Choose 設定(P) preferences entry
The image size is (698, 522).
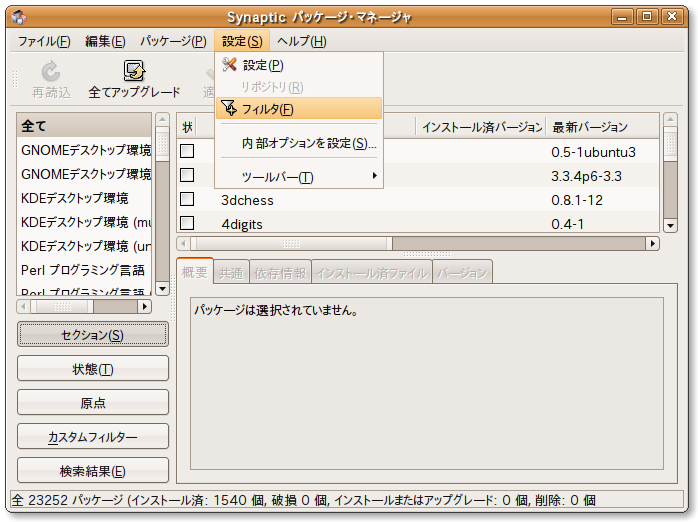(299, 65)
